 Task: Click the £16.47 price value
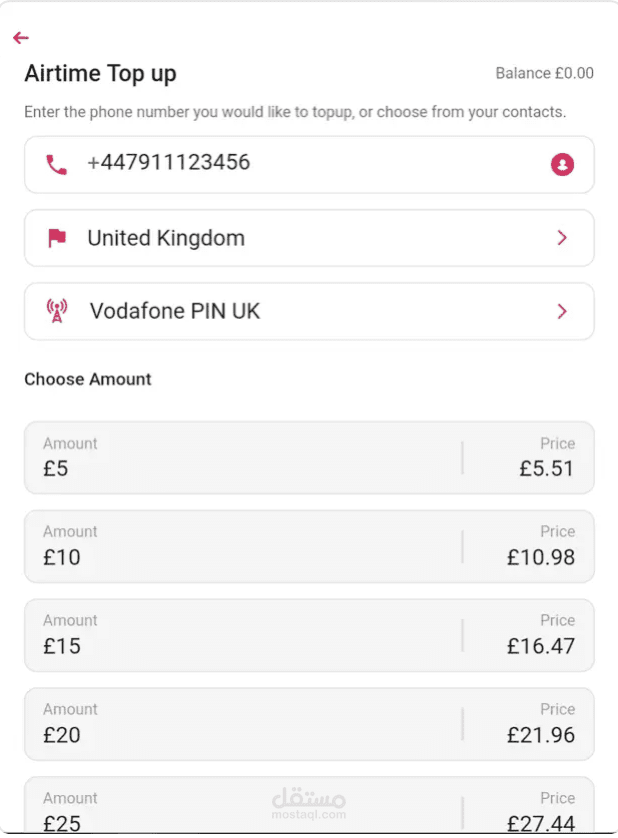(x=541, y=646)
